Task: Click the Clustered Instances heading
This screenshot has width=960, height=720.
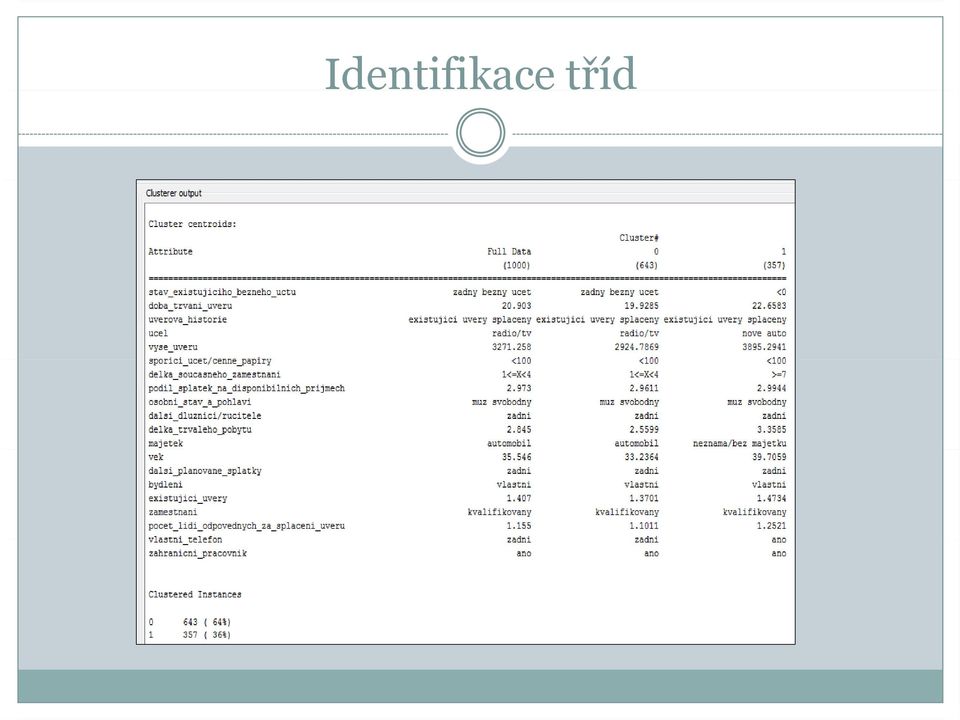Action: coord(195,594)
